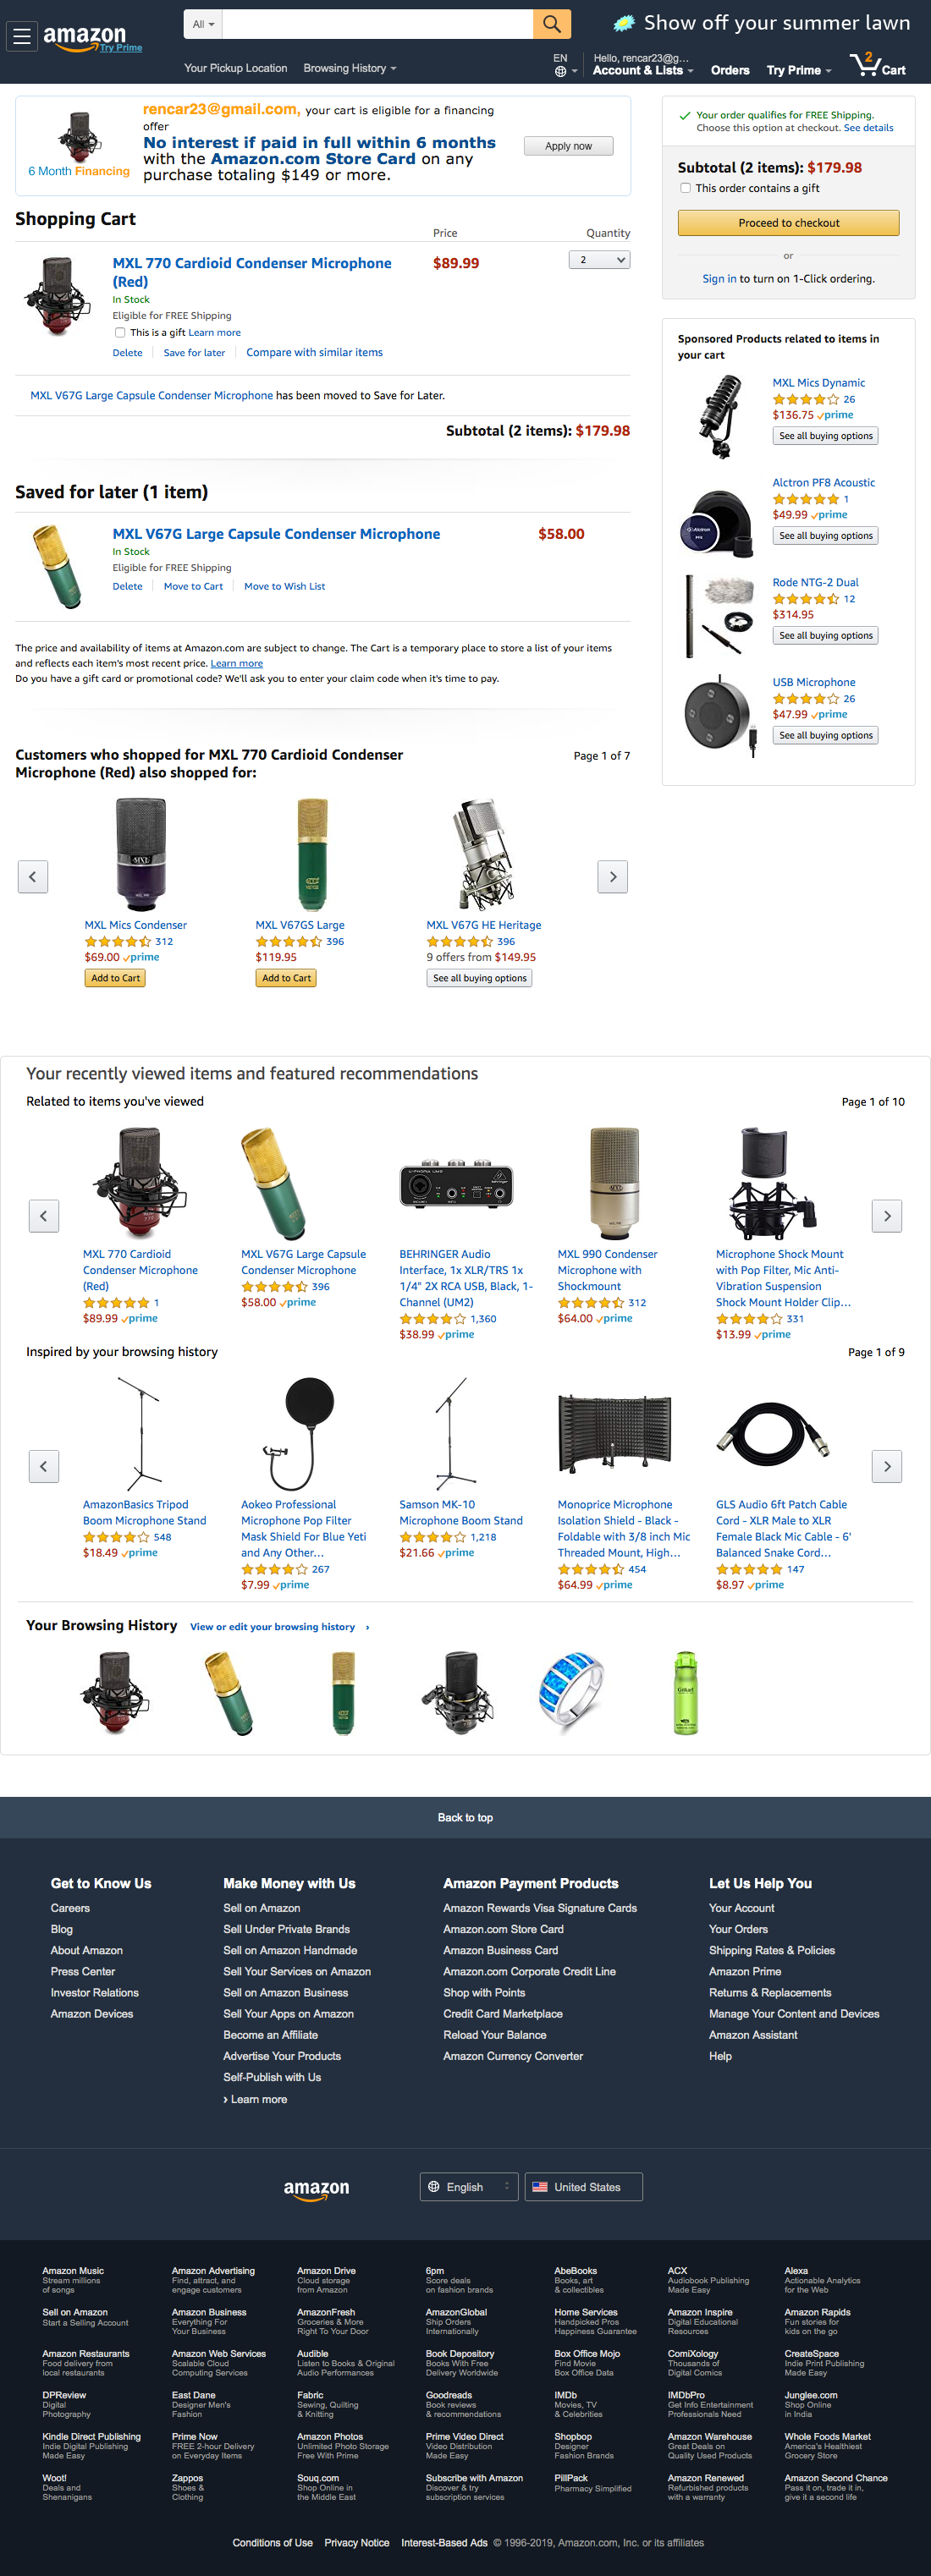Click Proceed to checkout button
Screen dimensions: 931x2576
click(x=788, y=223)
